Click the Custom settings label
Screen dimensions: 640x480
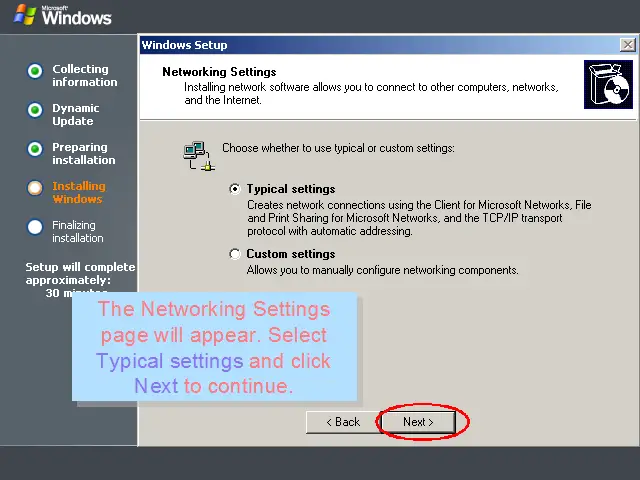click(x=291, y=254)
